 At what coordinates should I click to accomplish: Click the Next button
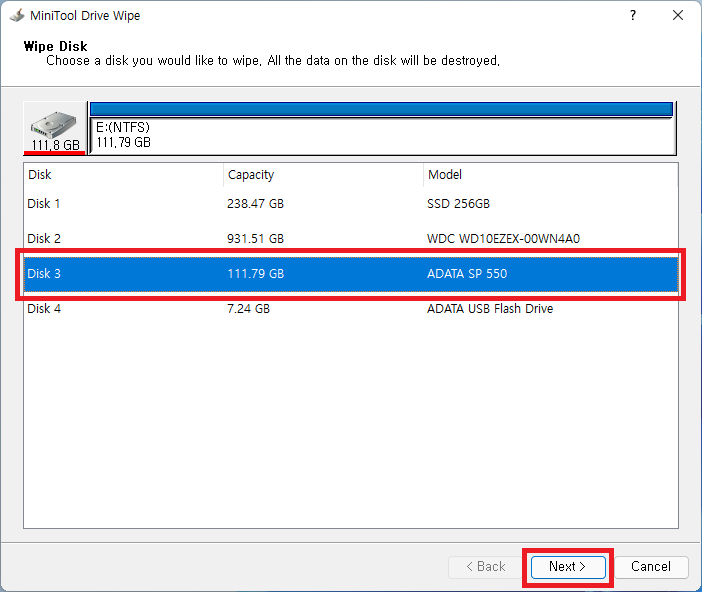[x=568, y=567]
